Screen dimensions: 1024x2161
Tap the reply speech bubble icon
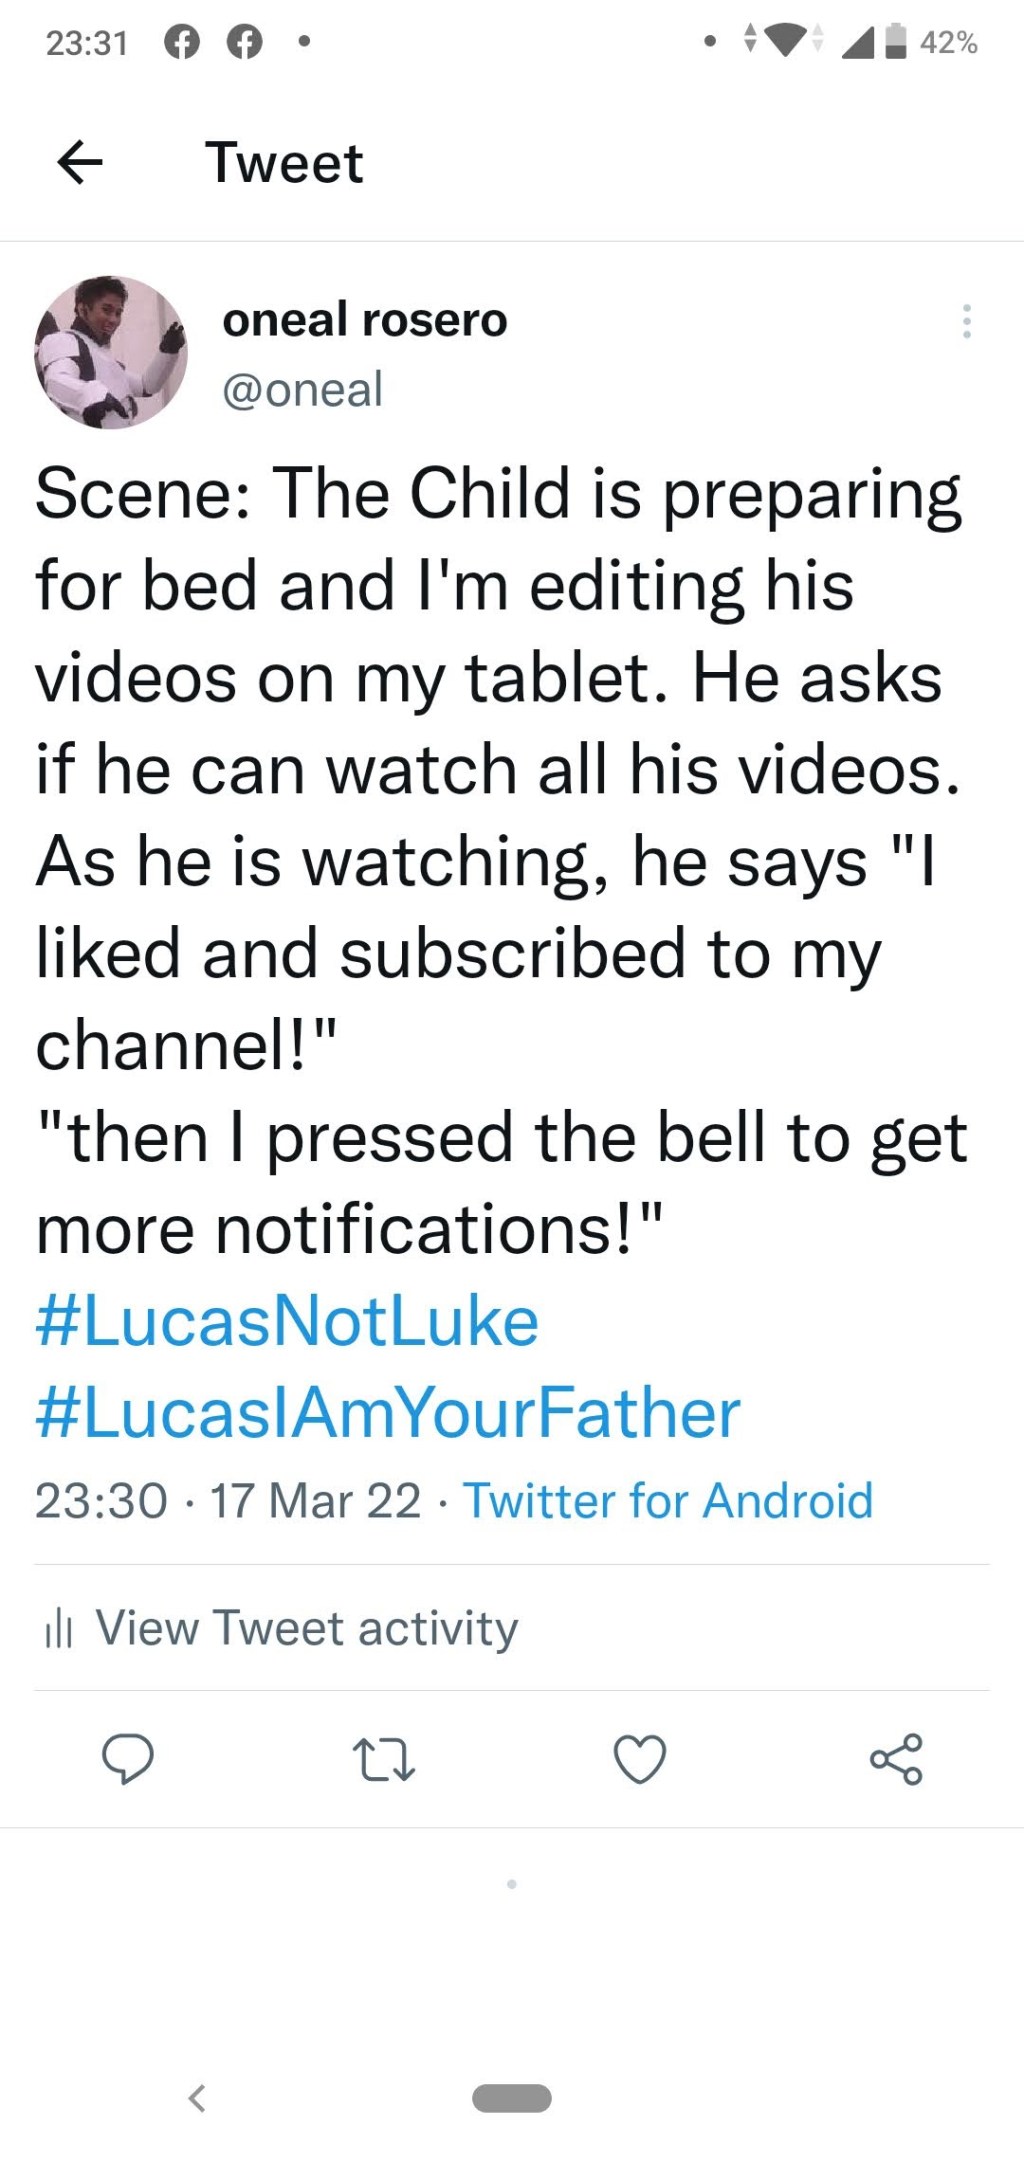pyautogui.click(x=128, y=1759)
